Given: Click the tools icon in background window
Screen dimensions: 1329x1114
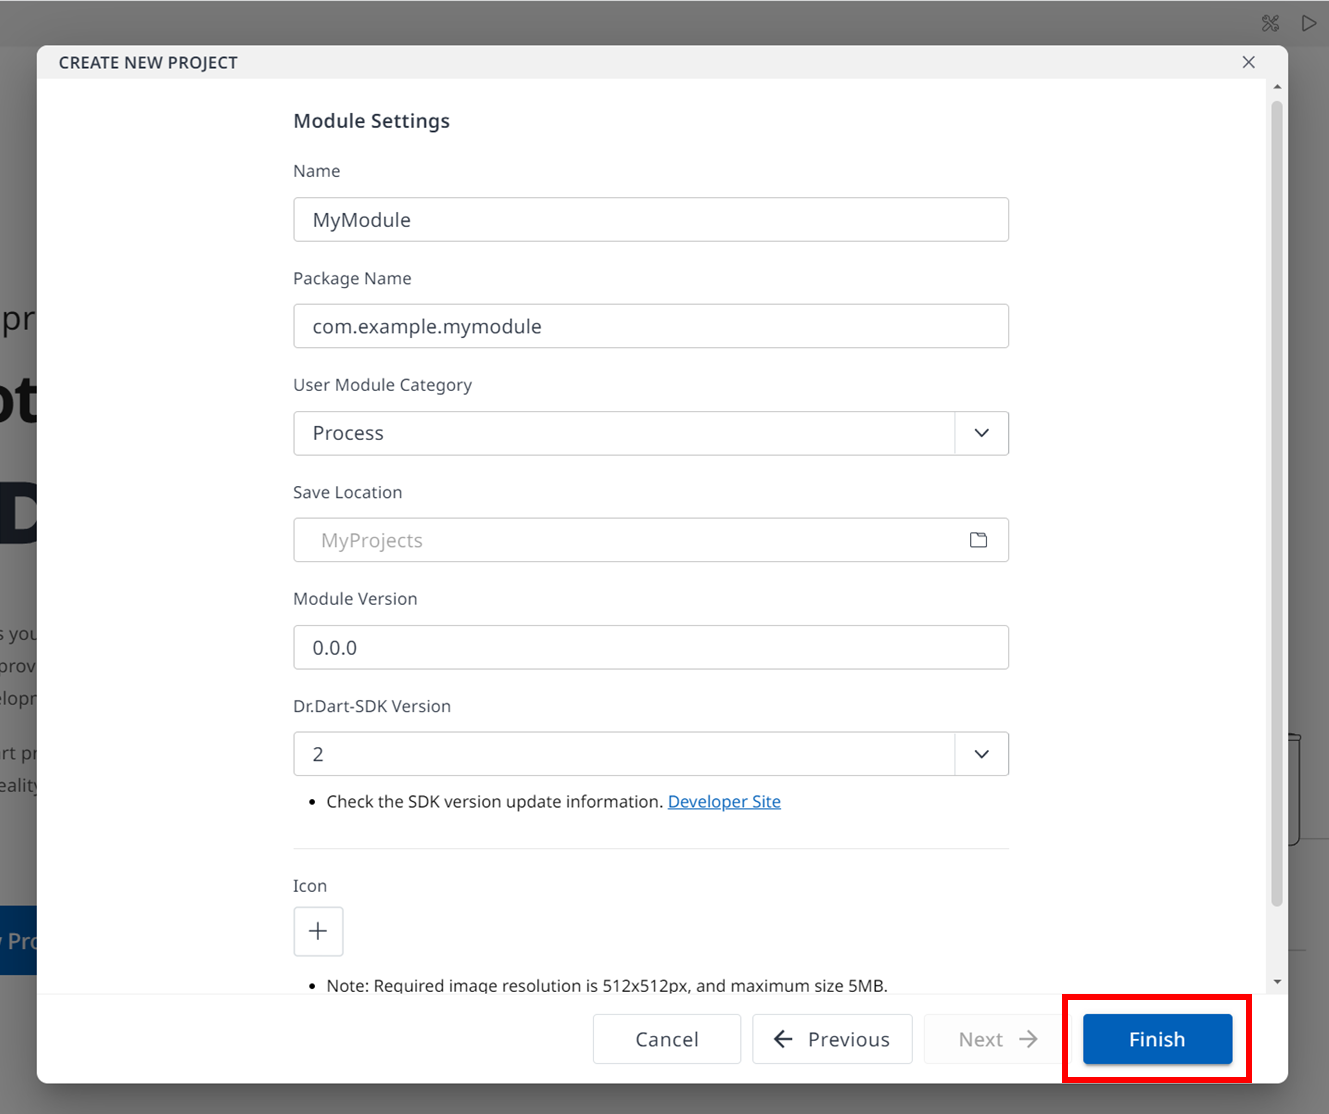Looking at the screenshot, I should pyautogui.click(x=1270, y=22).
